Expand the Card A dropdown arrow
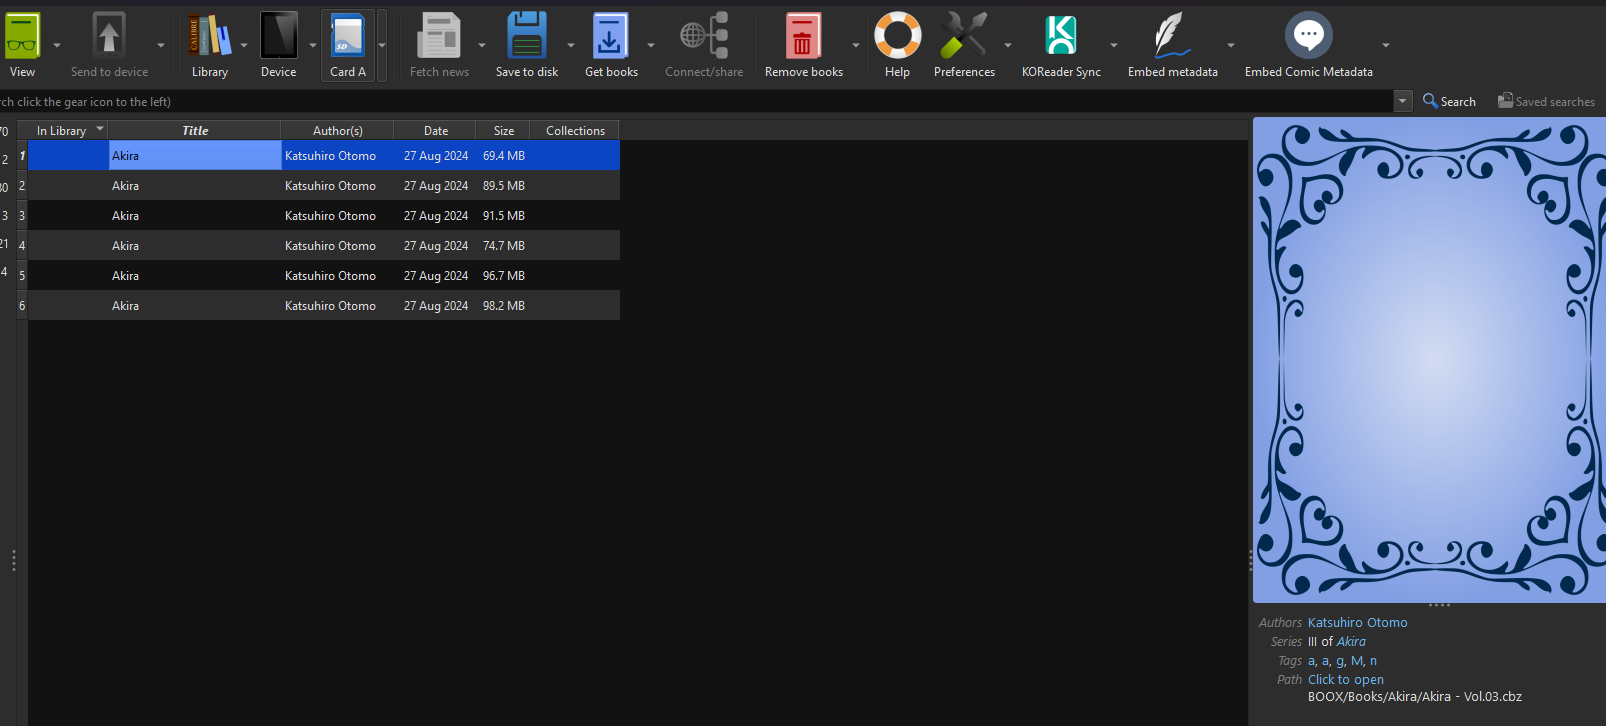The width and height of the screenshot is (1606, 726). coord(382,45)
